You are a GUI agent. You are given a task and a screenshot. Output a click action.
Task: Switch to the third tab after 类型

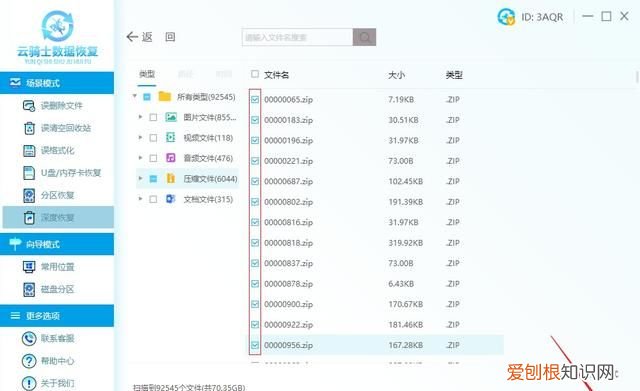(x=224, y=74)
